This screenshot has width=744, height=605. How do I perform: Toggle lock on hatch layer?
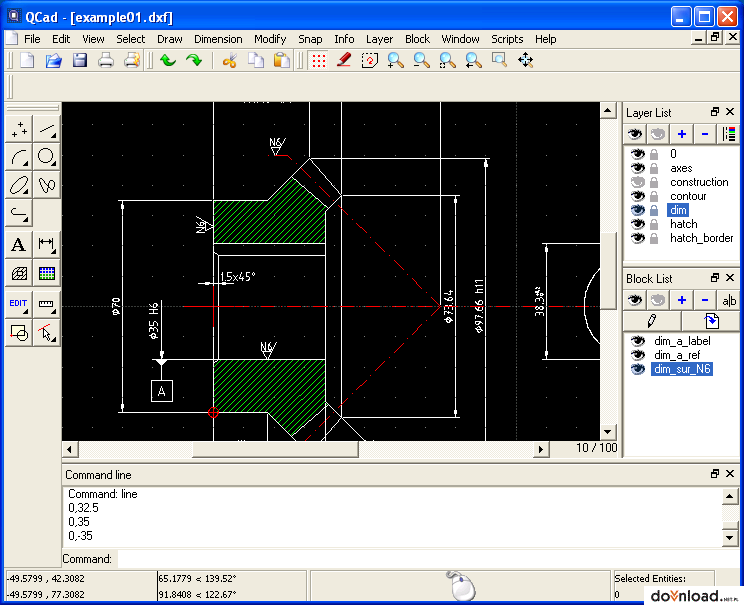click(x=654, y=224)
